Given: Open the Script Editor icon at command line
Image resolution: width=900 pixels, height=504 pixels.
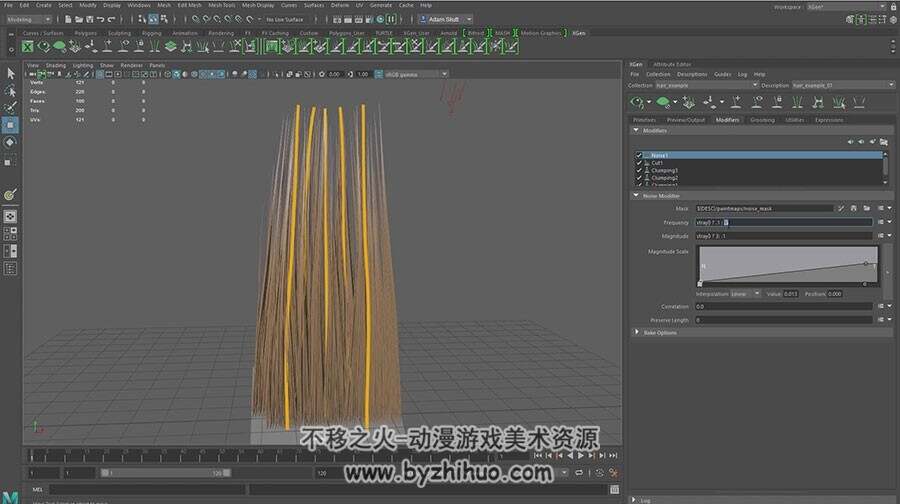Looking at the screenshot, I should pos(614,490).
